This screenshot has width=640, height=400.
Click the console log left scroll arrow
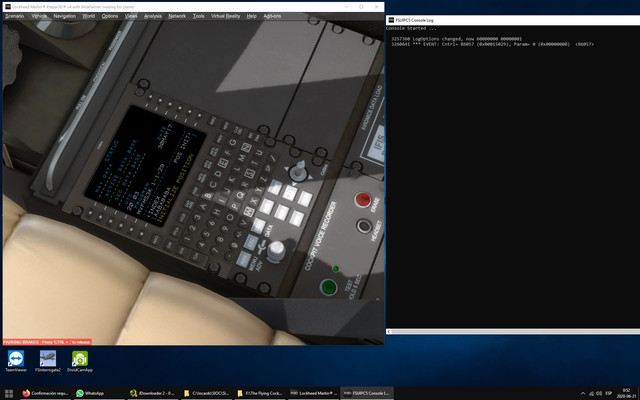point(388,331)
